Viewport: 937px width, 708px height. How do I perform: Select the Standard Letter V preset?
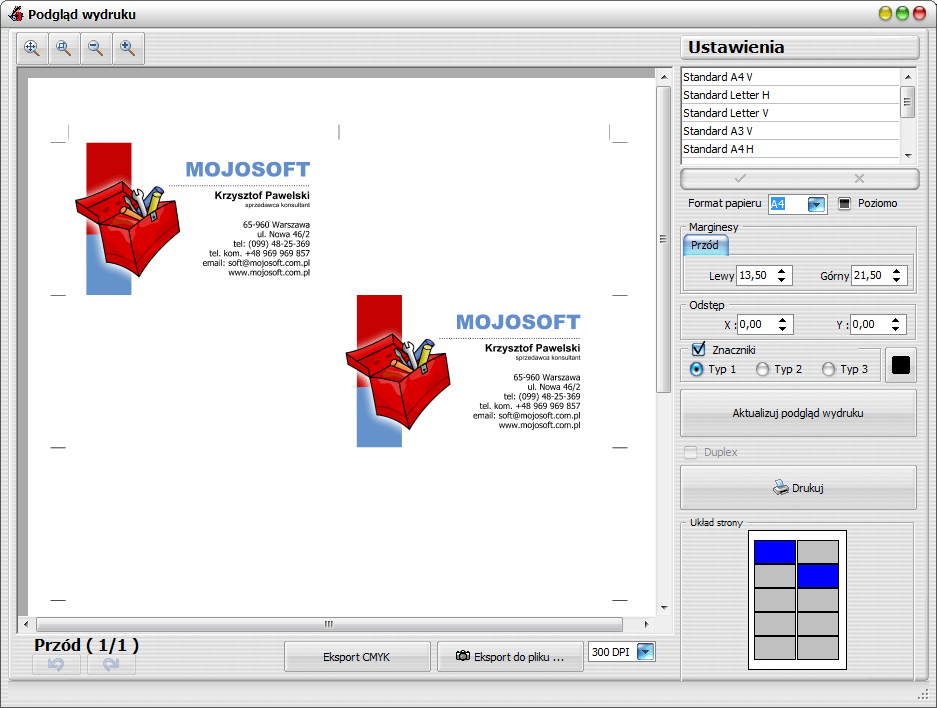click(x=790, y=113)
